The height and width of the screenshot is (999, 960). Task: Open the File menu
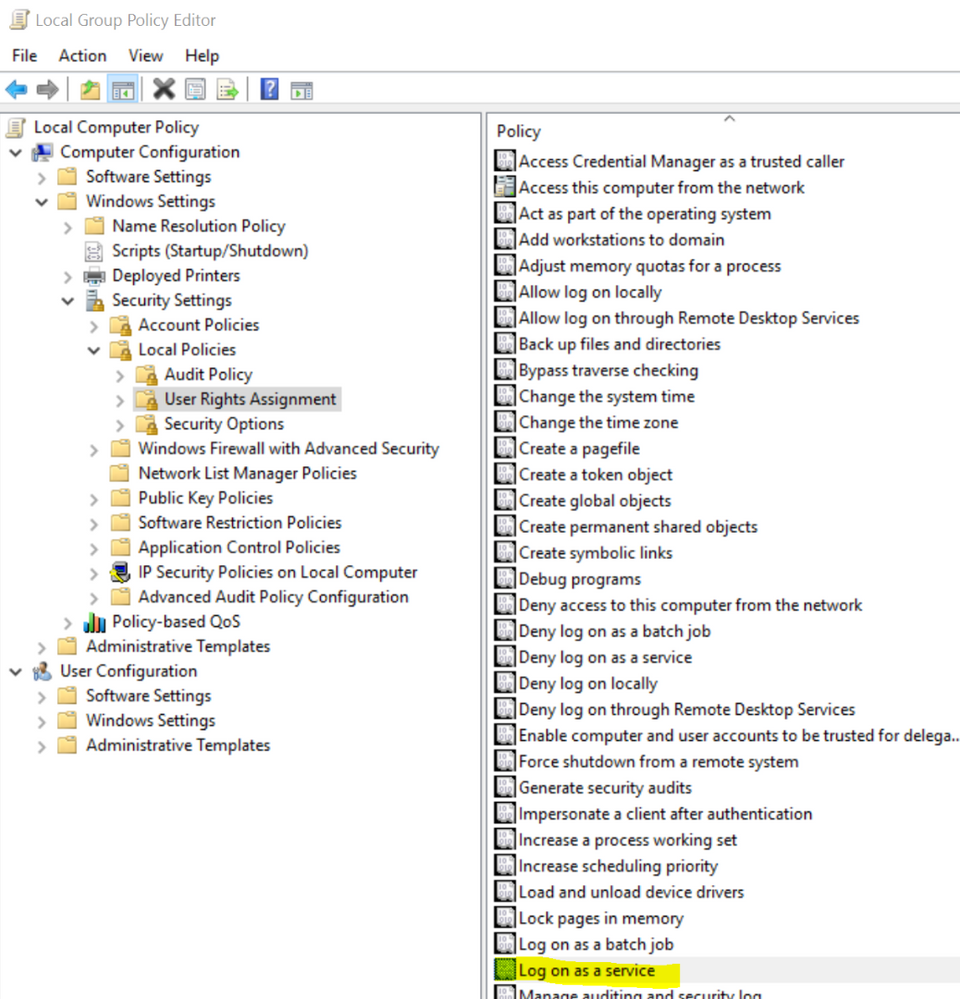click(x=23, y=55)
